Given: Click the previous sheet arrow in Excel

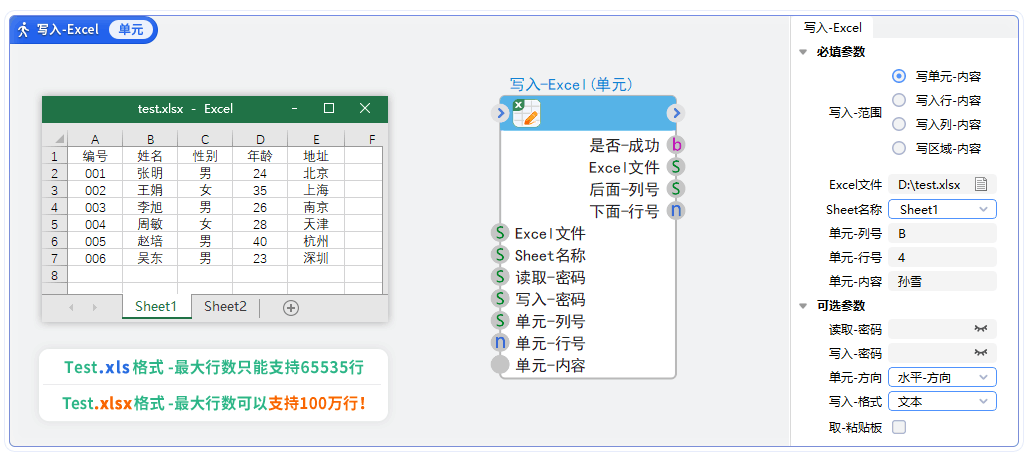Looking at the screenshot, I should 71,307.
